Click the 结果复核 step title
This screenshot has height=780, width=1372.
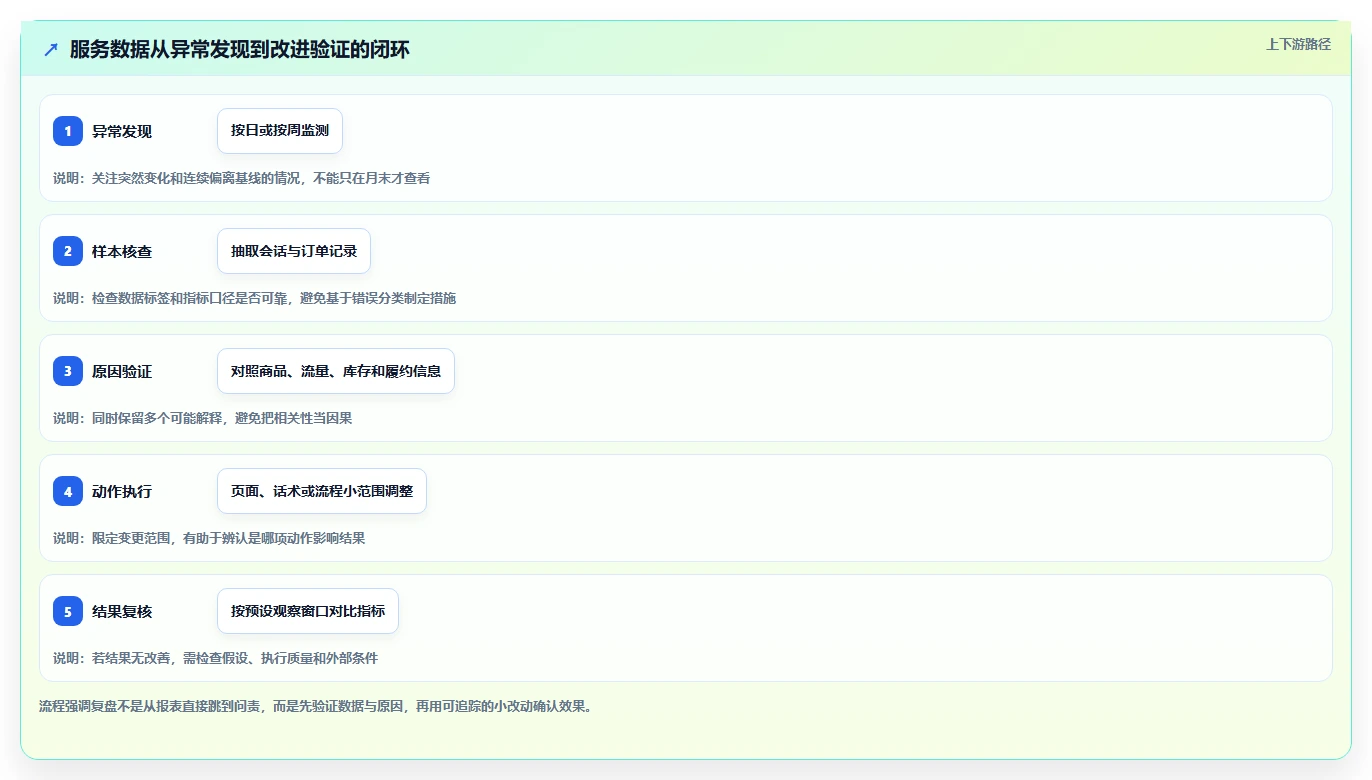[x=122, y=611]
